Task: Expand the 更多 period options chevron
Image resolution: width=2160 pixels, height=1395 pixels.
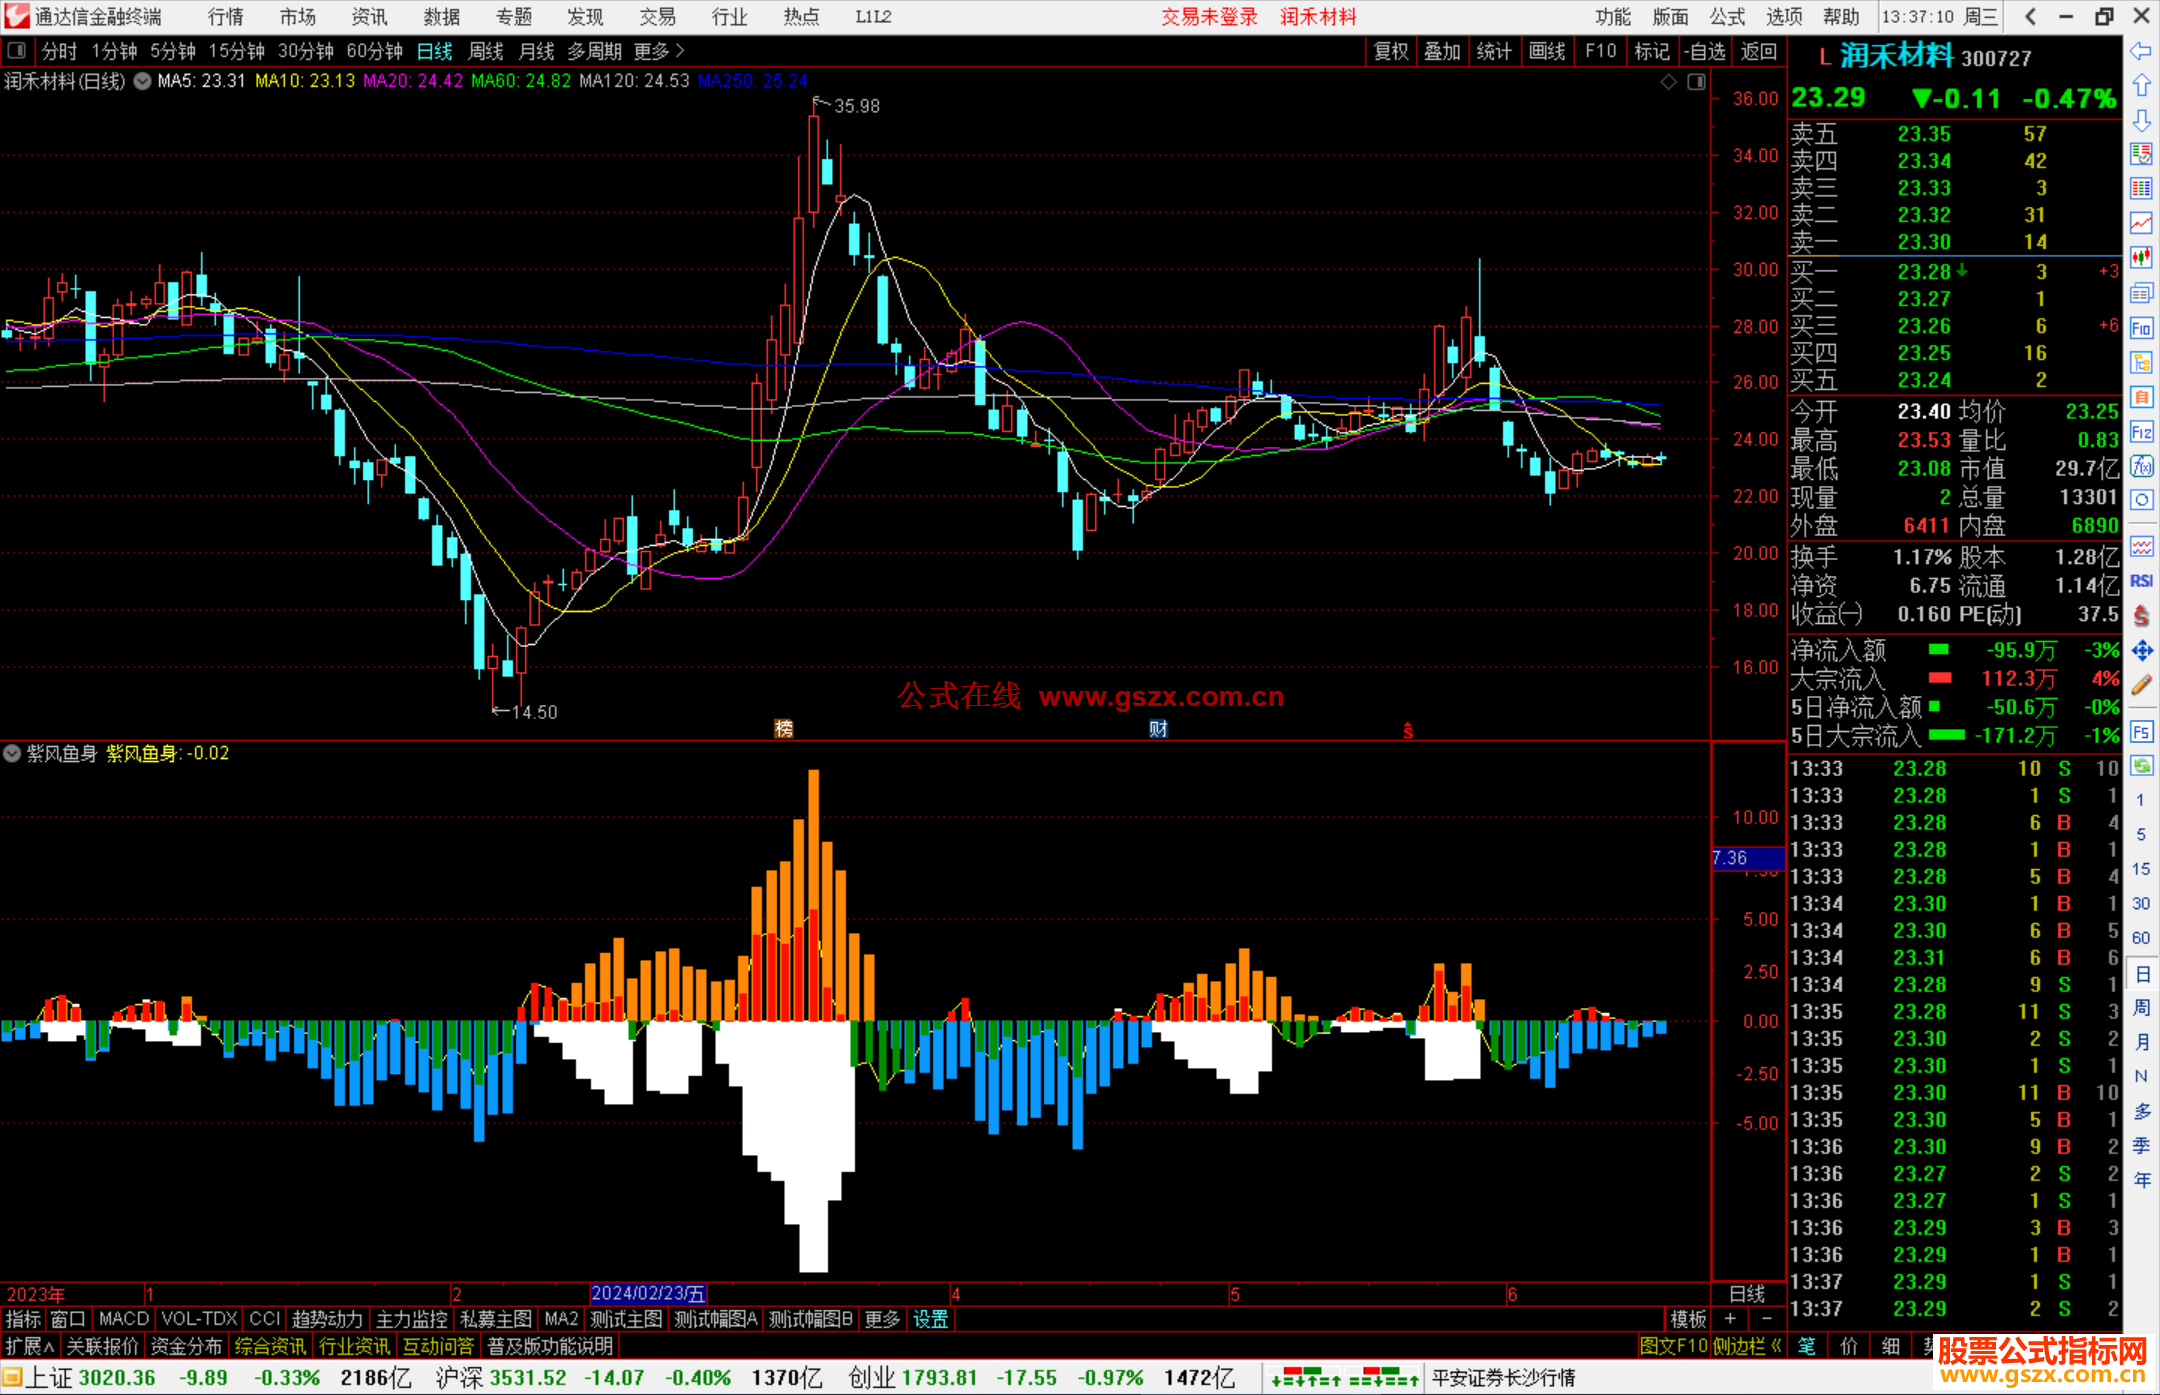Action: click(680, 51)
